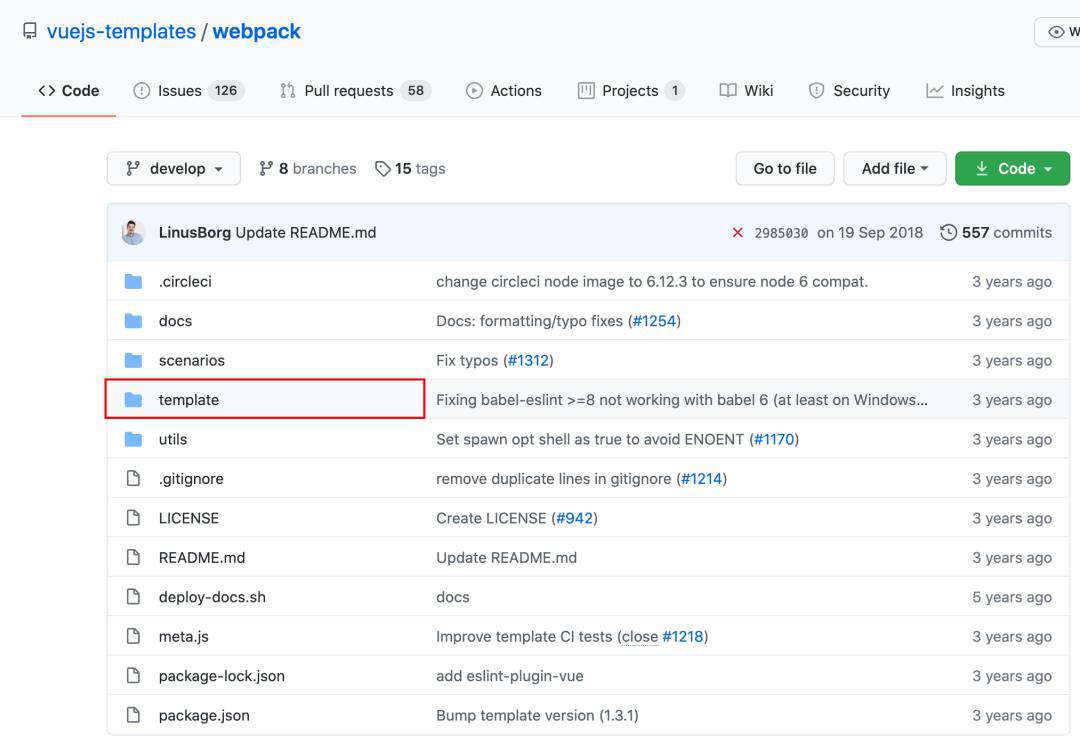Click the Wiki book icon
1080x743 pixels.
[x=728, y=91]
